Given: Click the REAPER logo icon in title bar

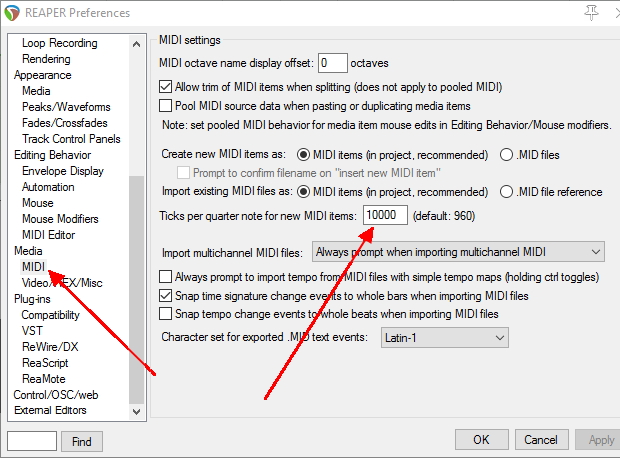Looking at the screenshot, I should point(11,13).
